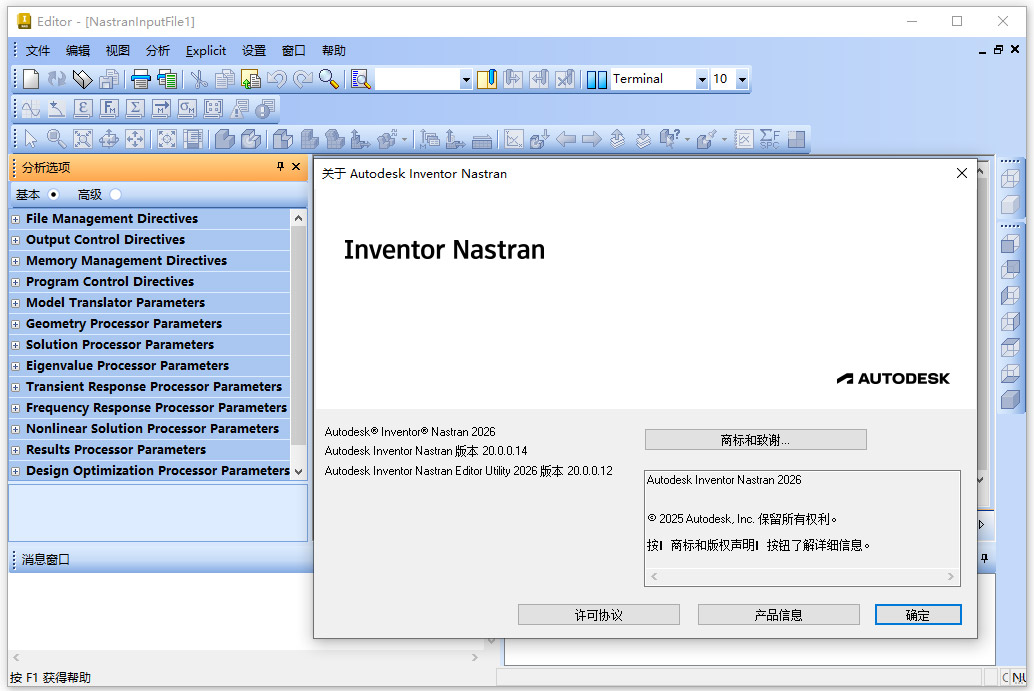This screenshot has width=1034, height=691.
Task: Click 确定 to close the About dialog
Action: [x=917, y=614]
